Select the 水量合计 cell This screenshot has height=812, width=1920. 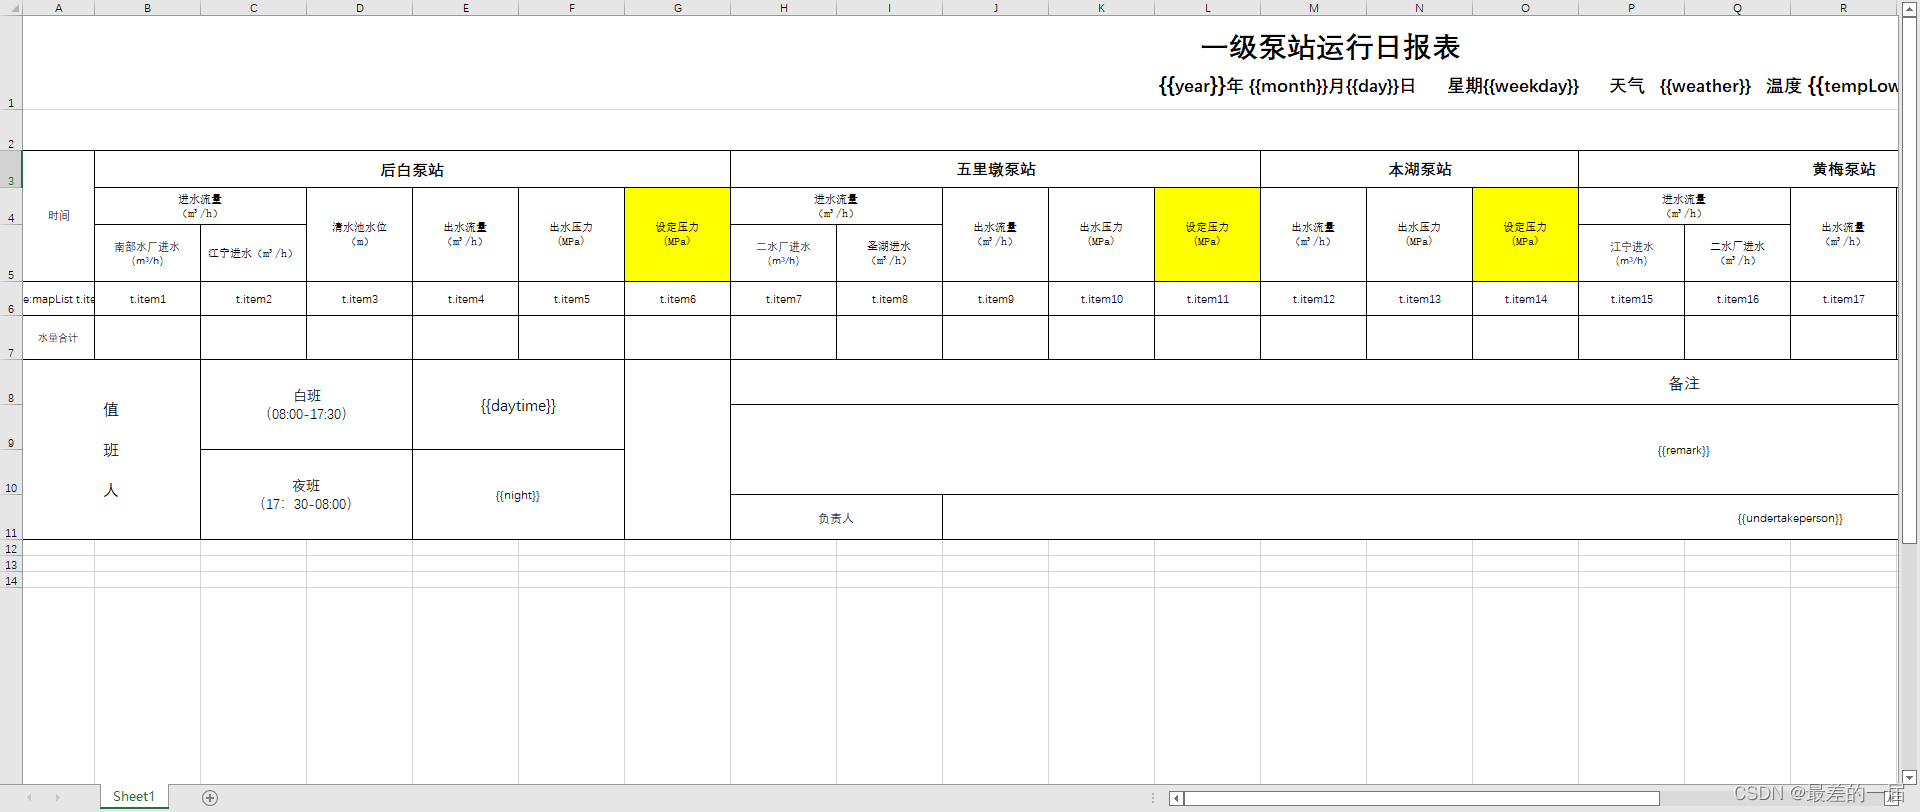click(59, 338)
